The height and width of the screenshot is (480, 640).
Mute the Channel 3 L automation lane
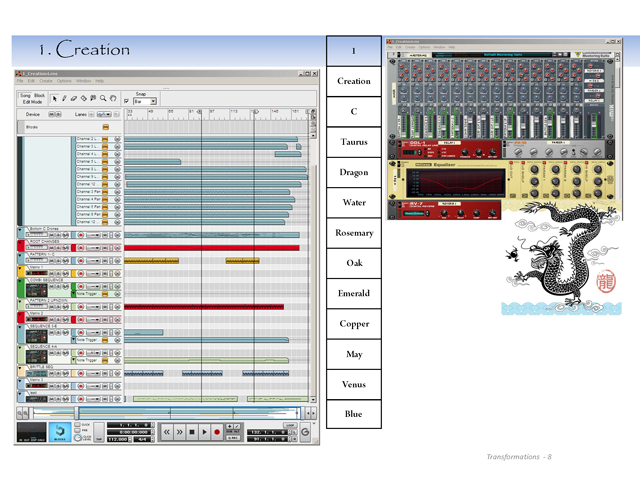pyautogui.click(x=118, y=147)
